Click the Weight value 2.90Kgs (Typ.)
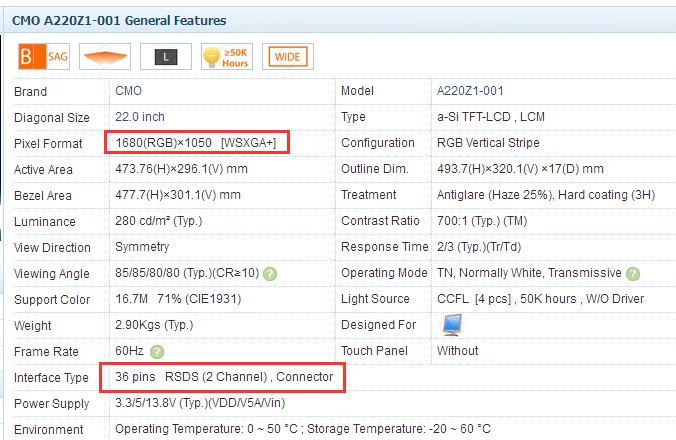The image size is (676, 440). (x=154, y=325)
